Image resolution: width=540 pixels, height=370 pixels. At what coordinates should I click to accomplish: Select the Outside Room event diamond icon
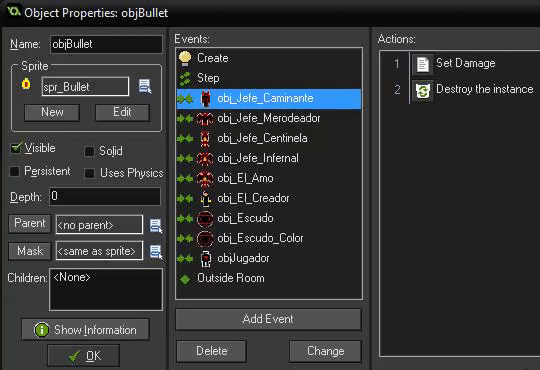point(185,279)
